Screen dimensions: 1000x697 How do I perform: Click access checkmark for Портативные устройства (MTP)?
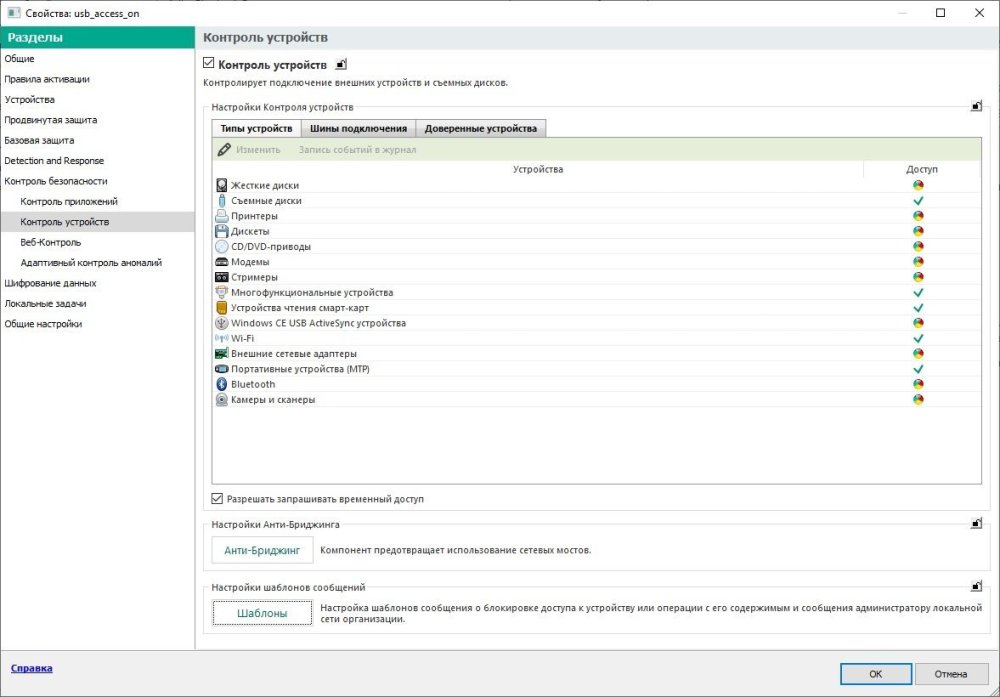918,369
